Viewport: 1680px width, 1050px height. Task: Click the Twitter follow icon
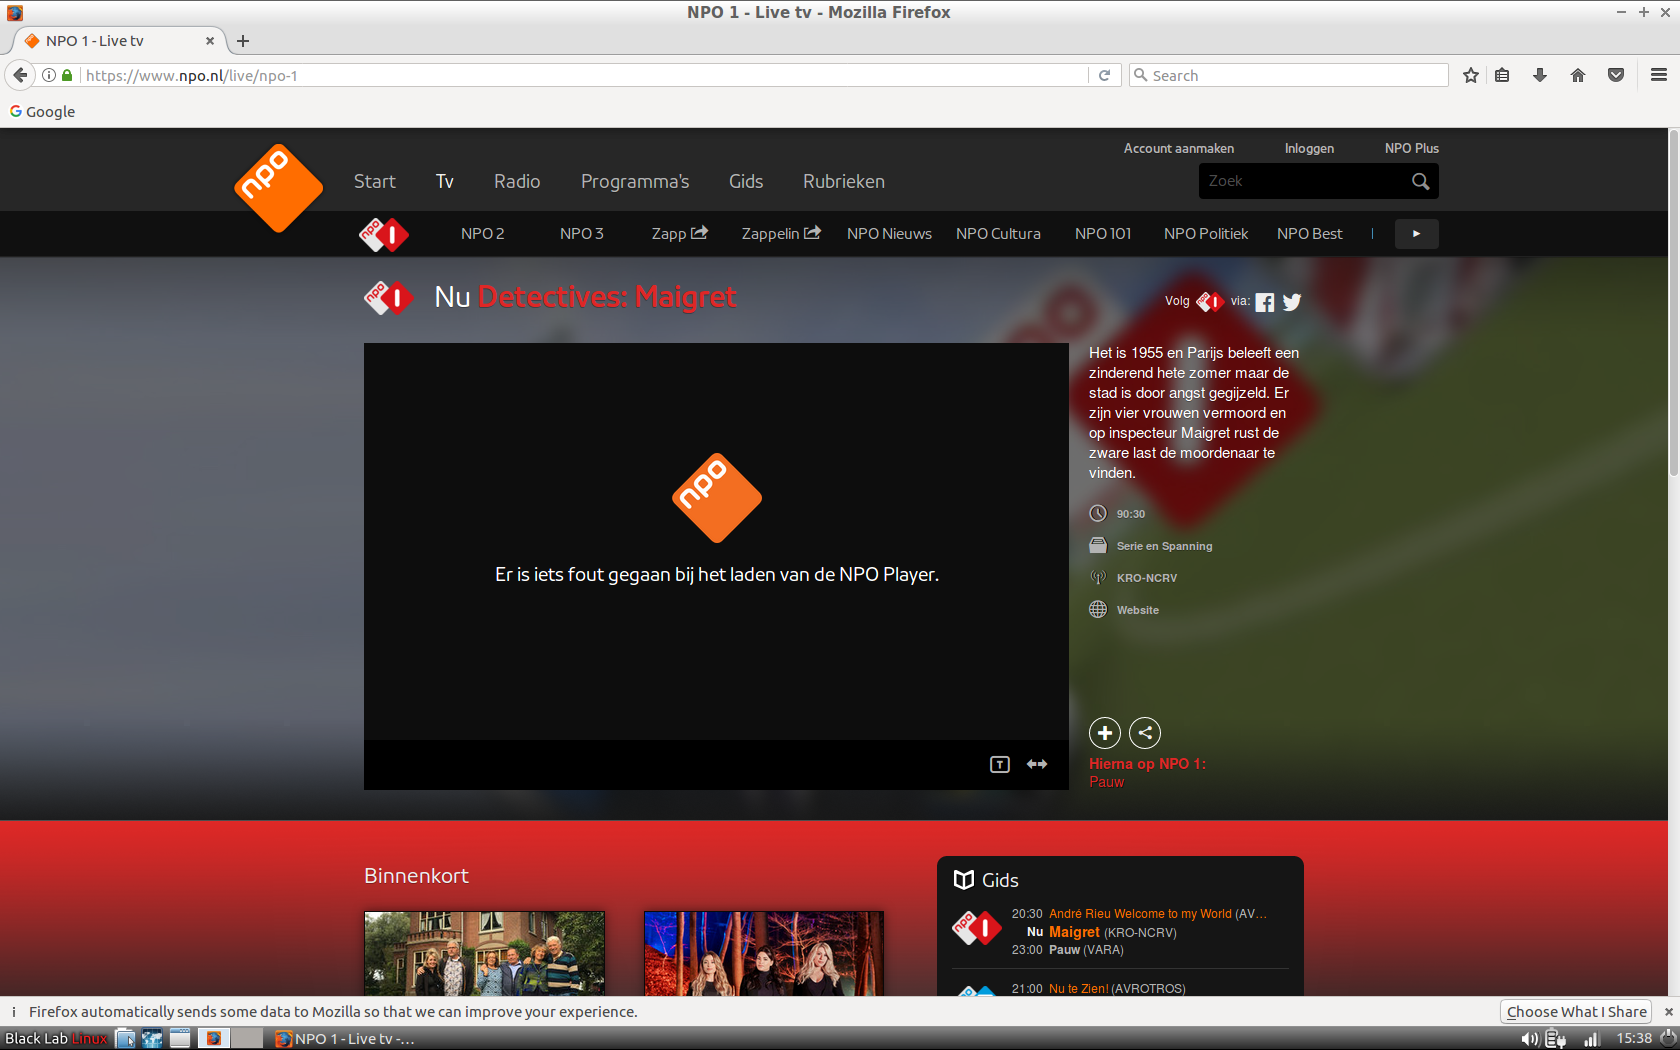pyautogui.click(x=1292, y=302)
